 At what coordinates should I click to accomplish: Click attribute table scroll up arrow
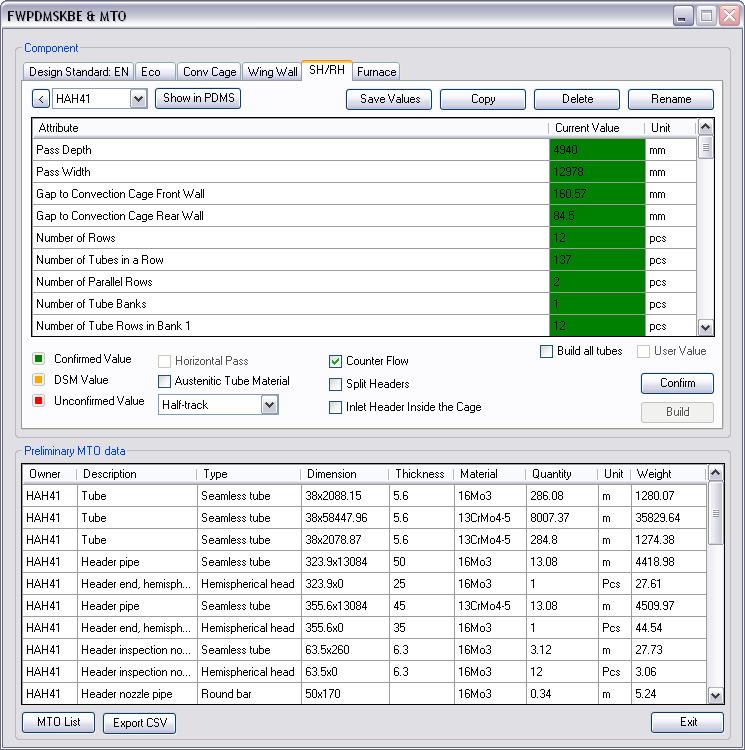pyautogui.click(x=705, y=127)
